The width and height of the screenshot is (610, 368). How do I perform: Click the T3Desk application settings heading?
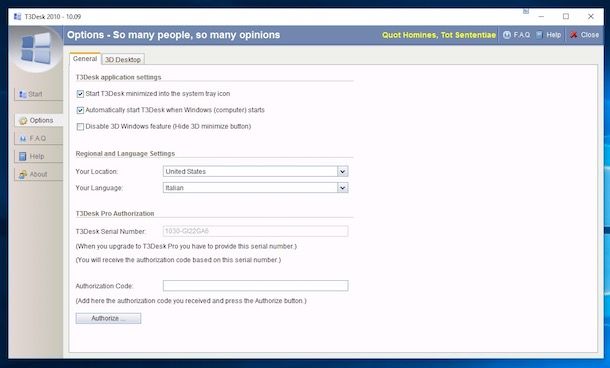118,77
